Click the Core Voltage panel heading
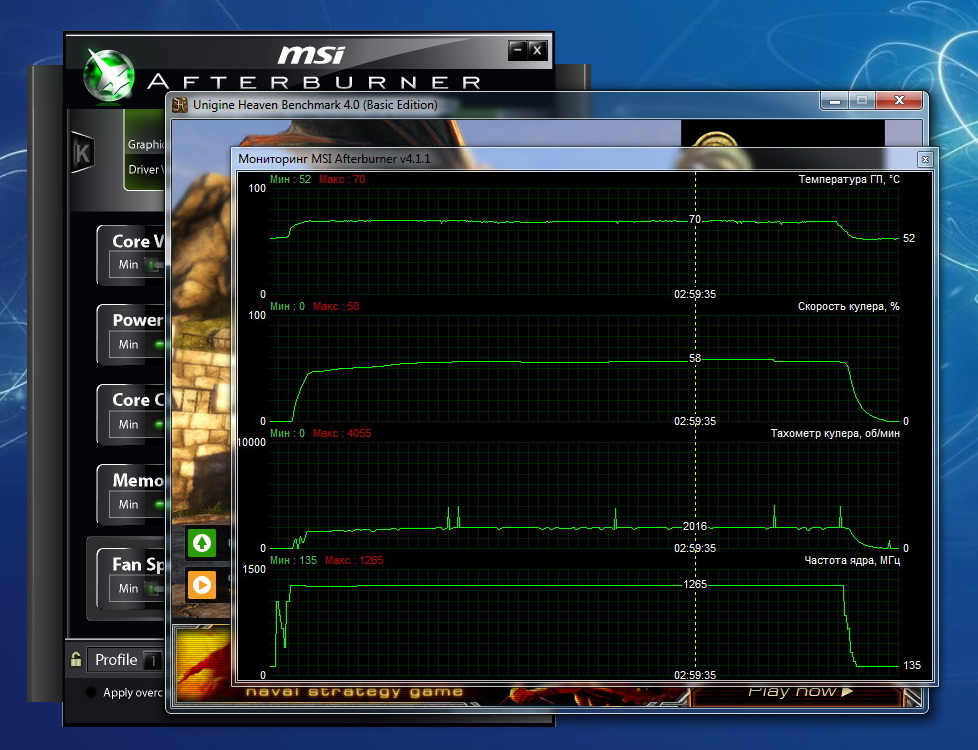The width and height of the screenshot is (978, 750). 137,241
